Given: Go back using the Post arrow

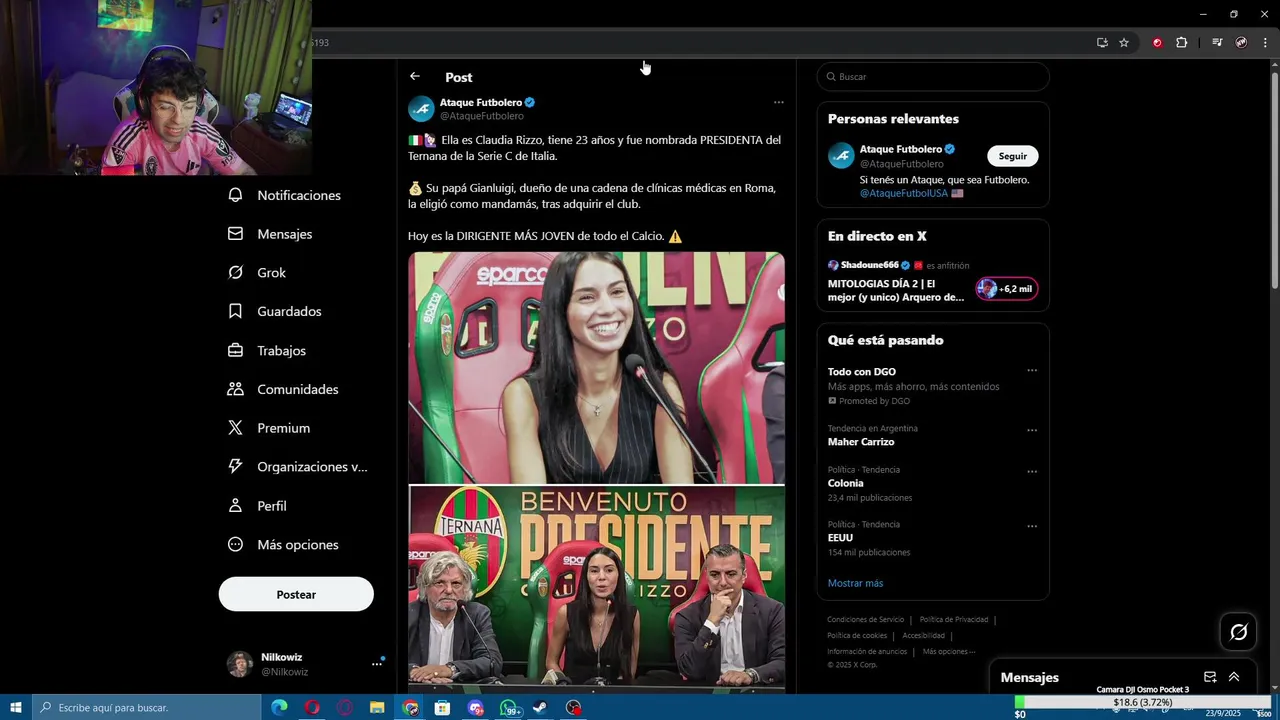Looking at the screenshot, I should [415, 76].
